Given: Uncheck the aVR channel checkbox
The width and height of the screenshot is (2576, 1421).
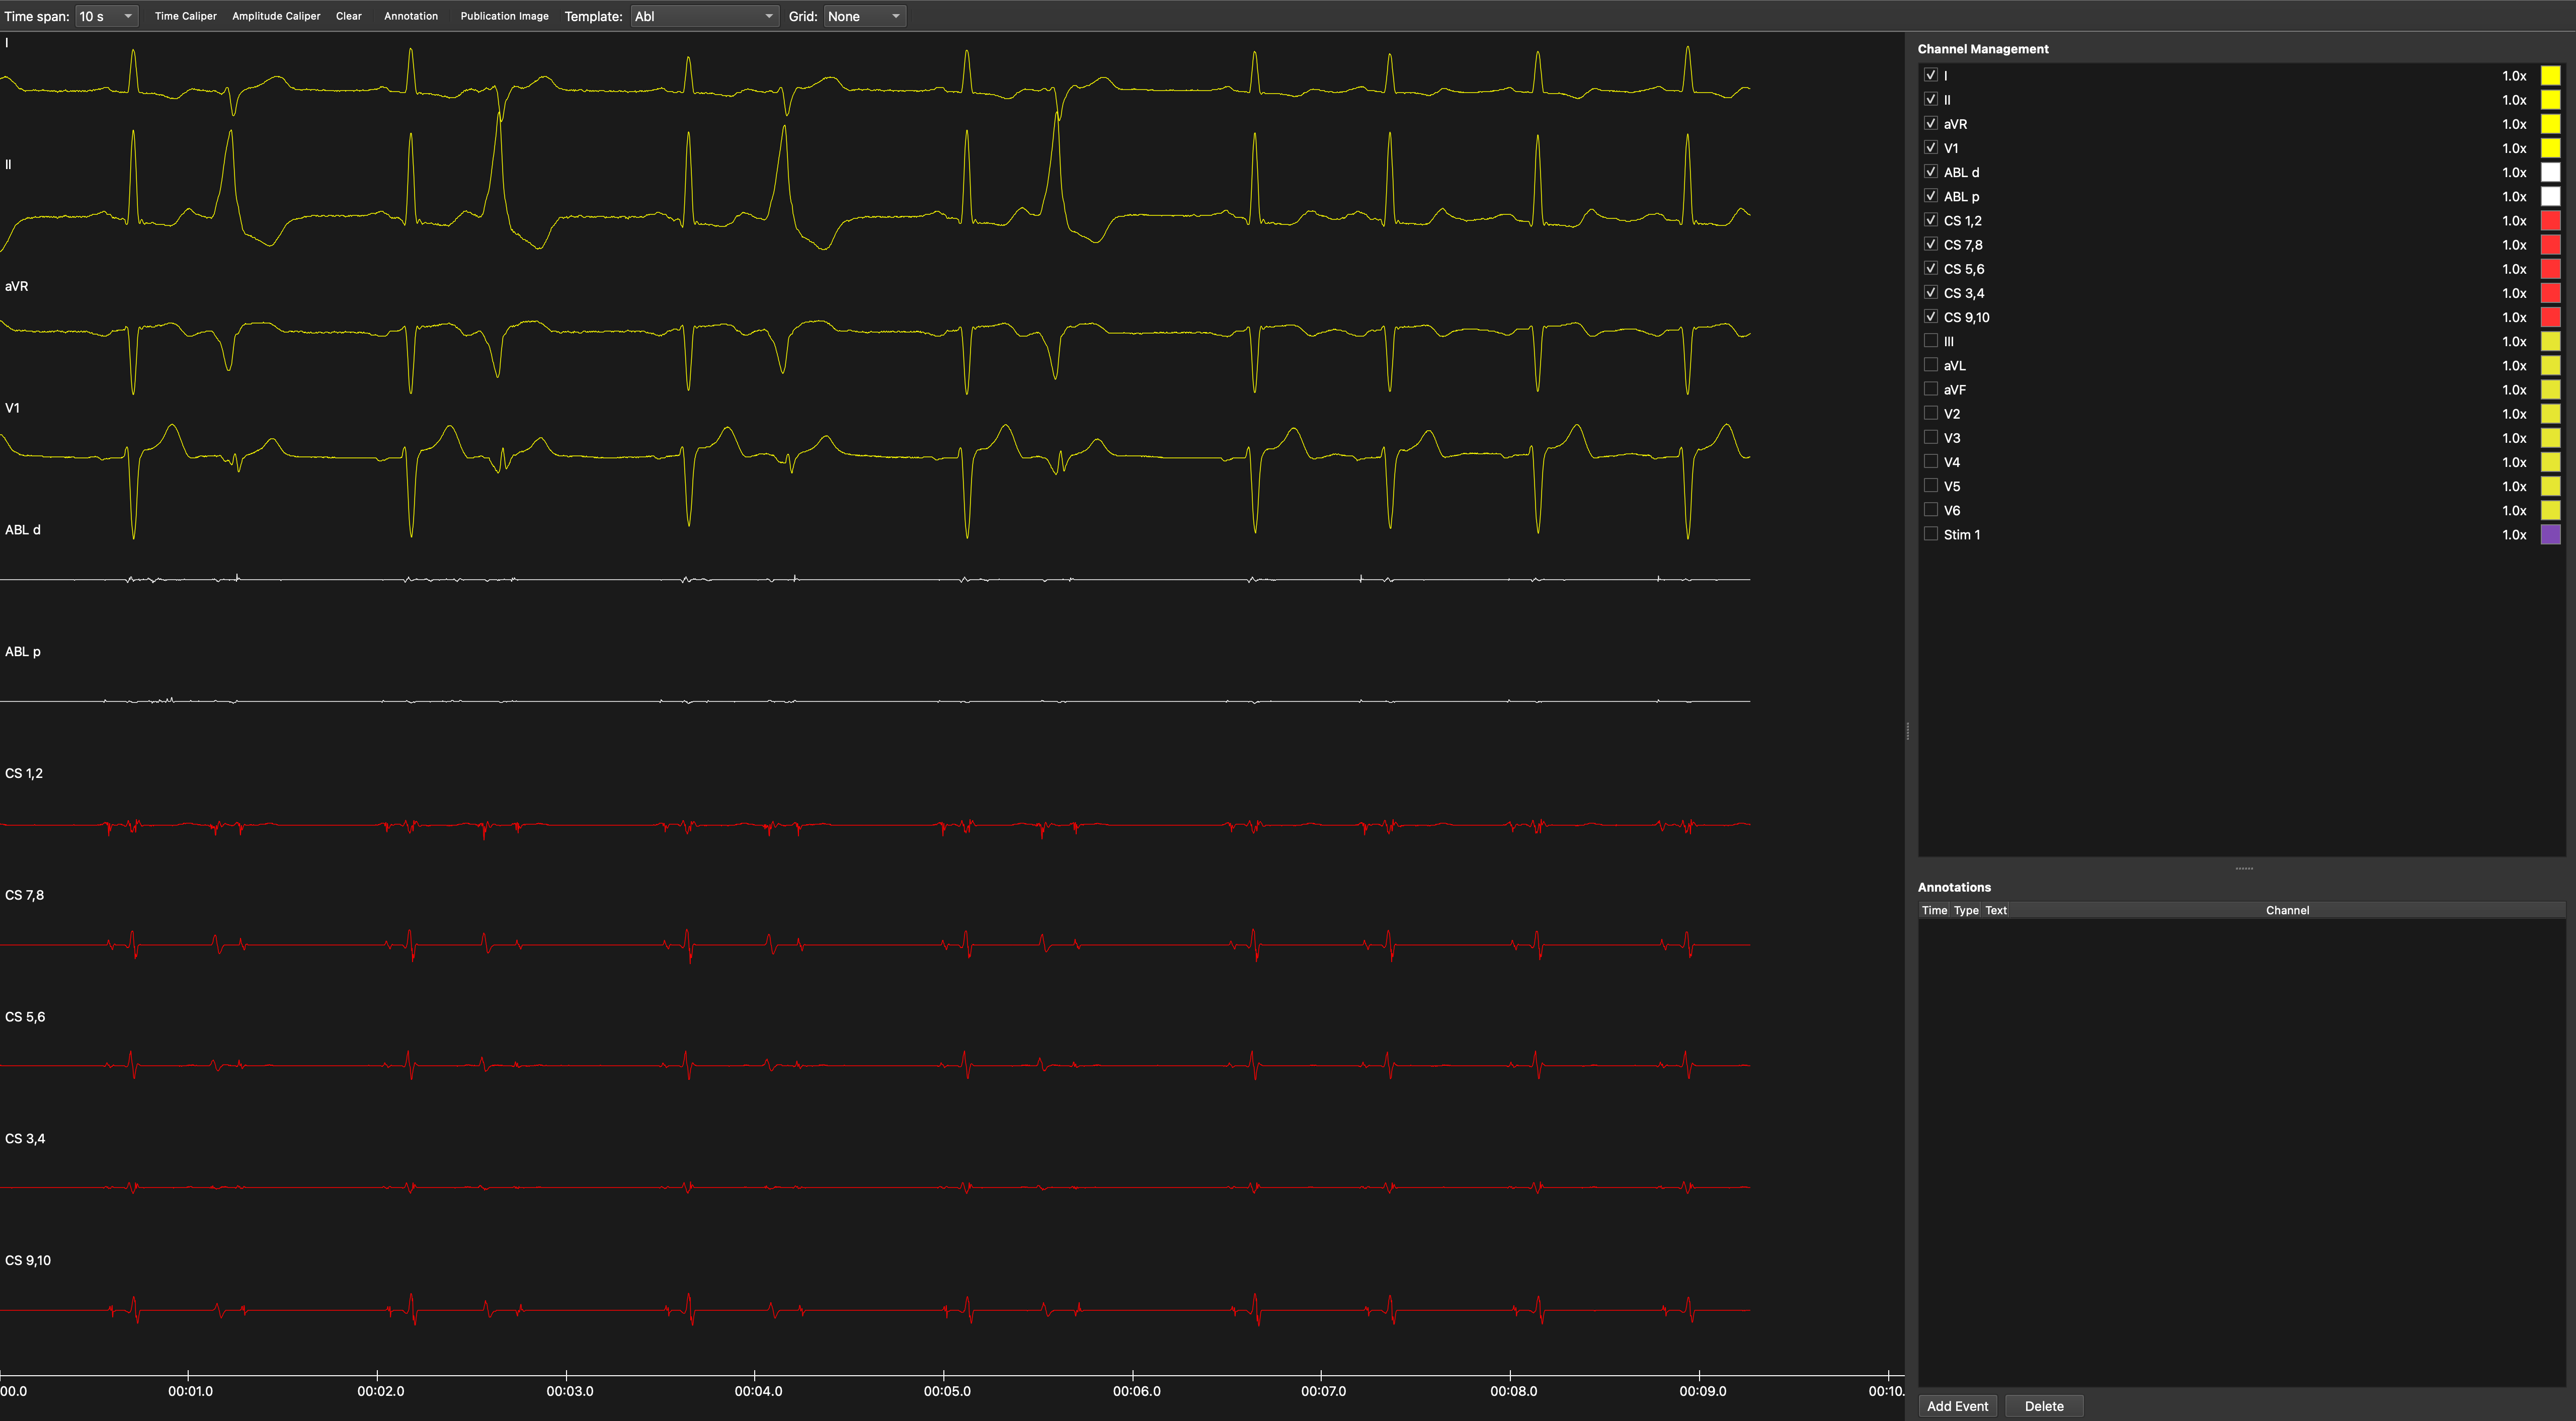Looking at the screenshot, I should (x=1931, y=123).
